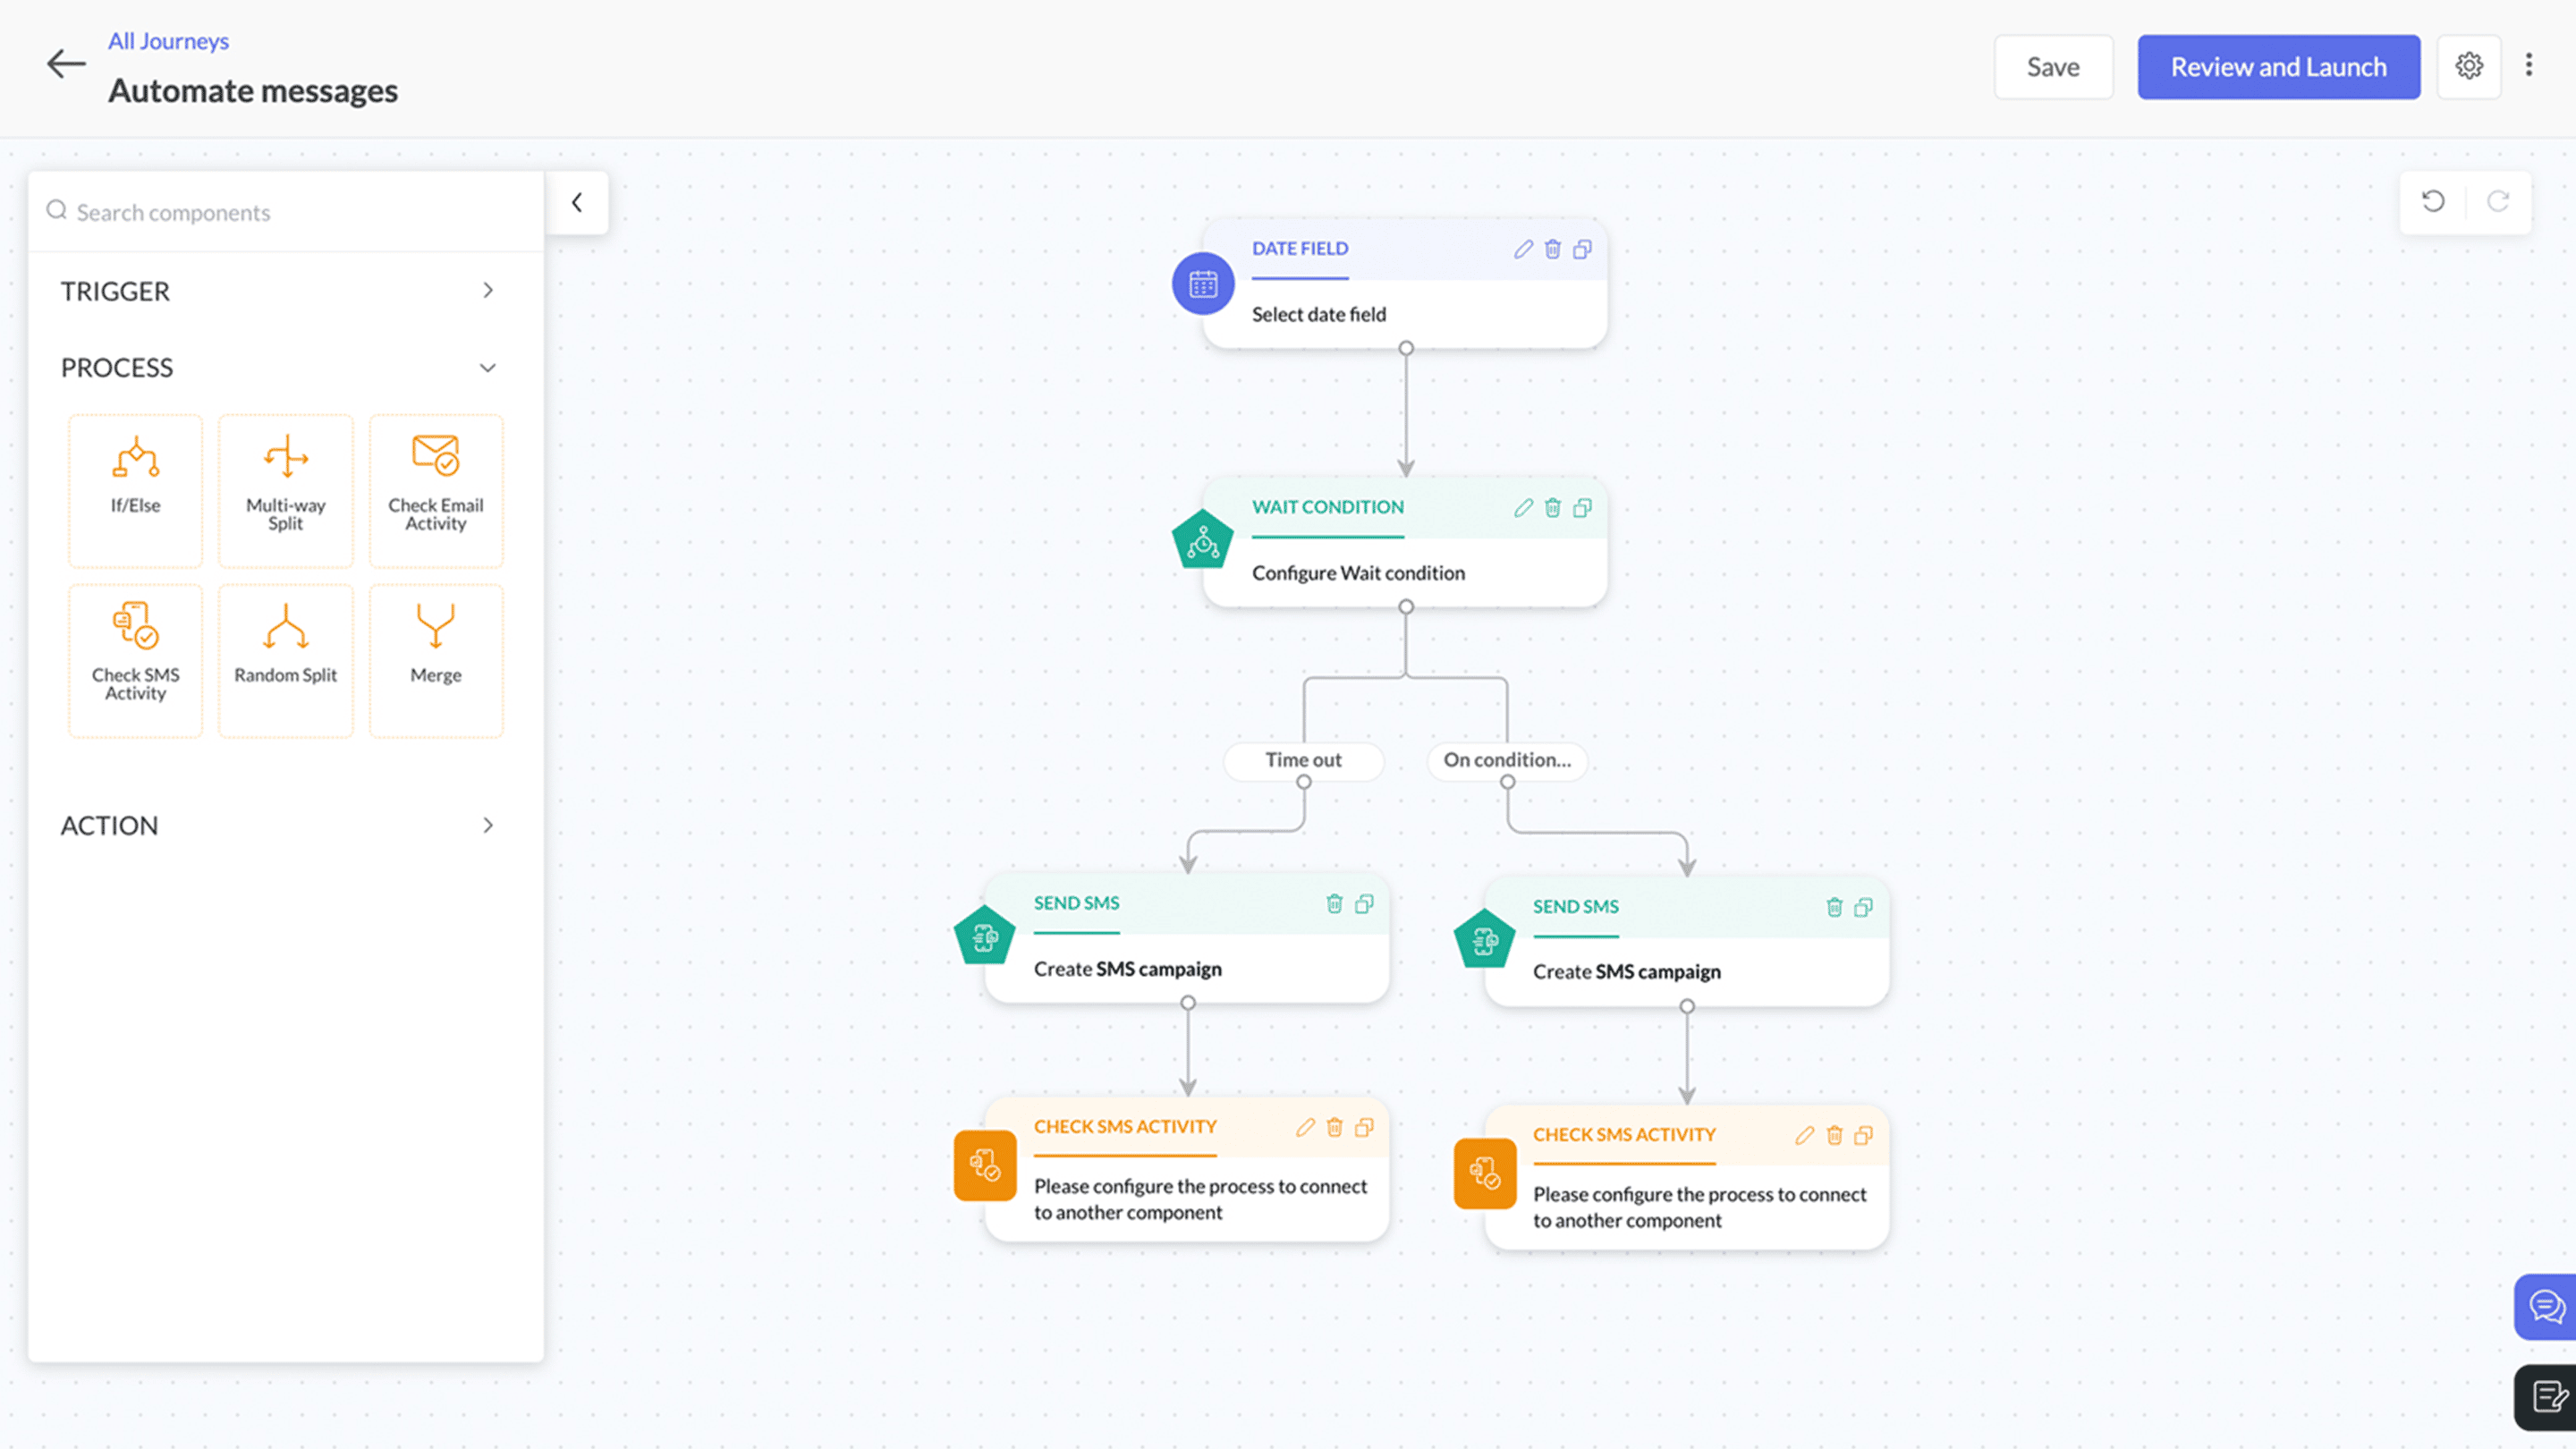This screenshot has width=2576, height=1449.
Task: Expand the ACTION section
Action: pos(487,825)
